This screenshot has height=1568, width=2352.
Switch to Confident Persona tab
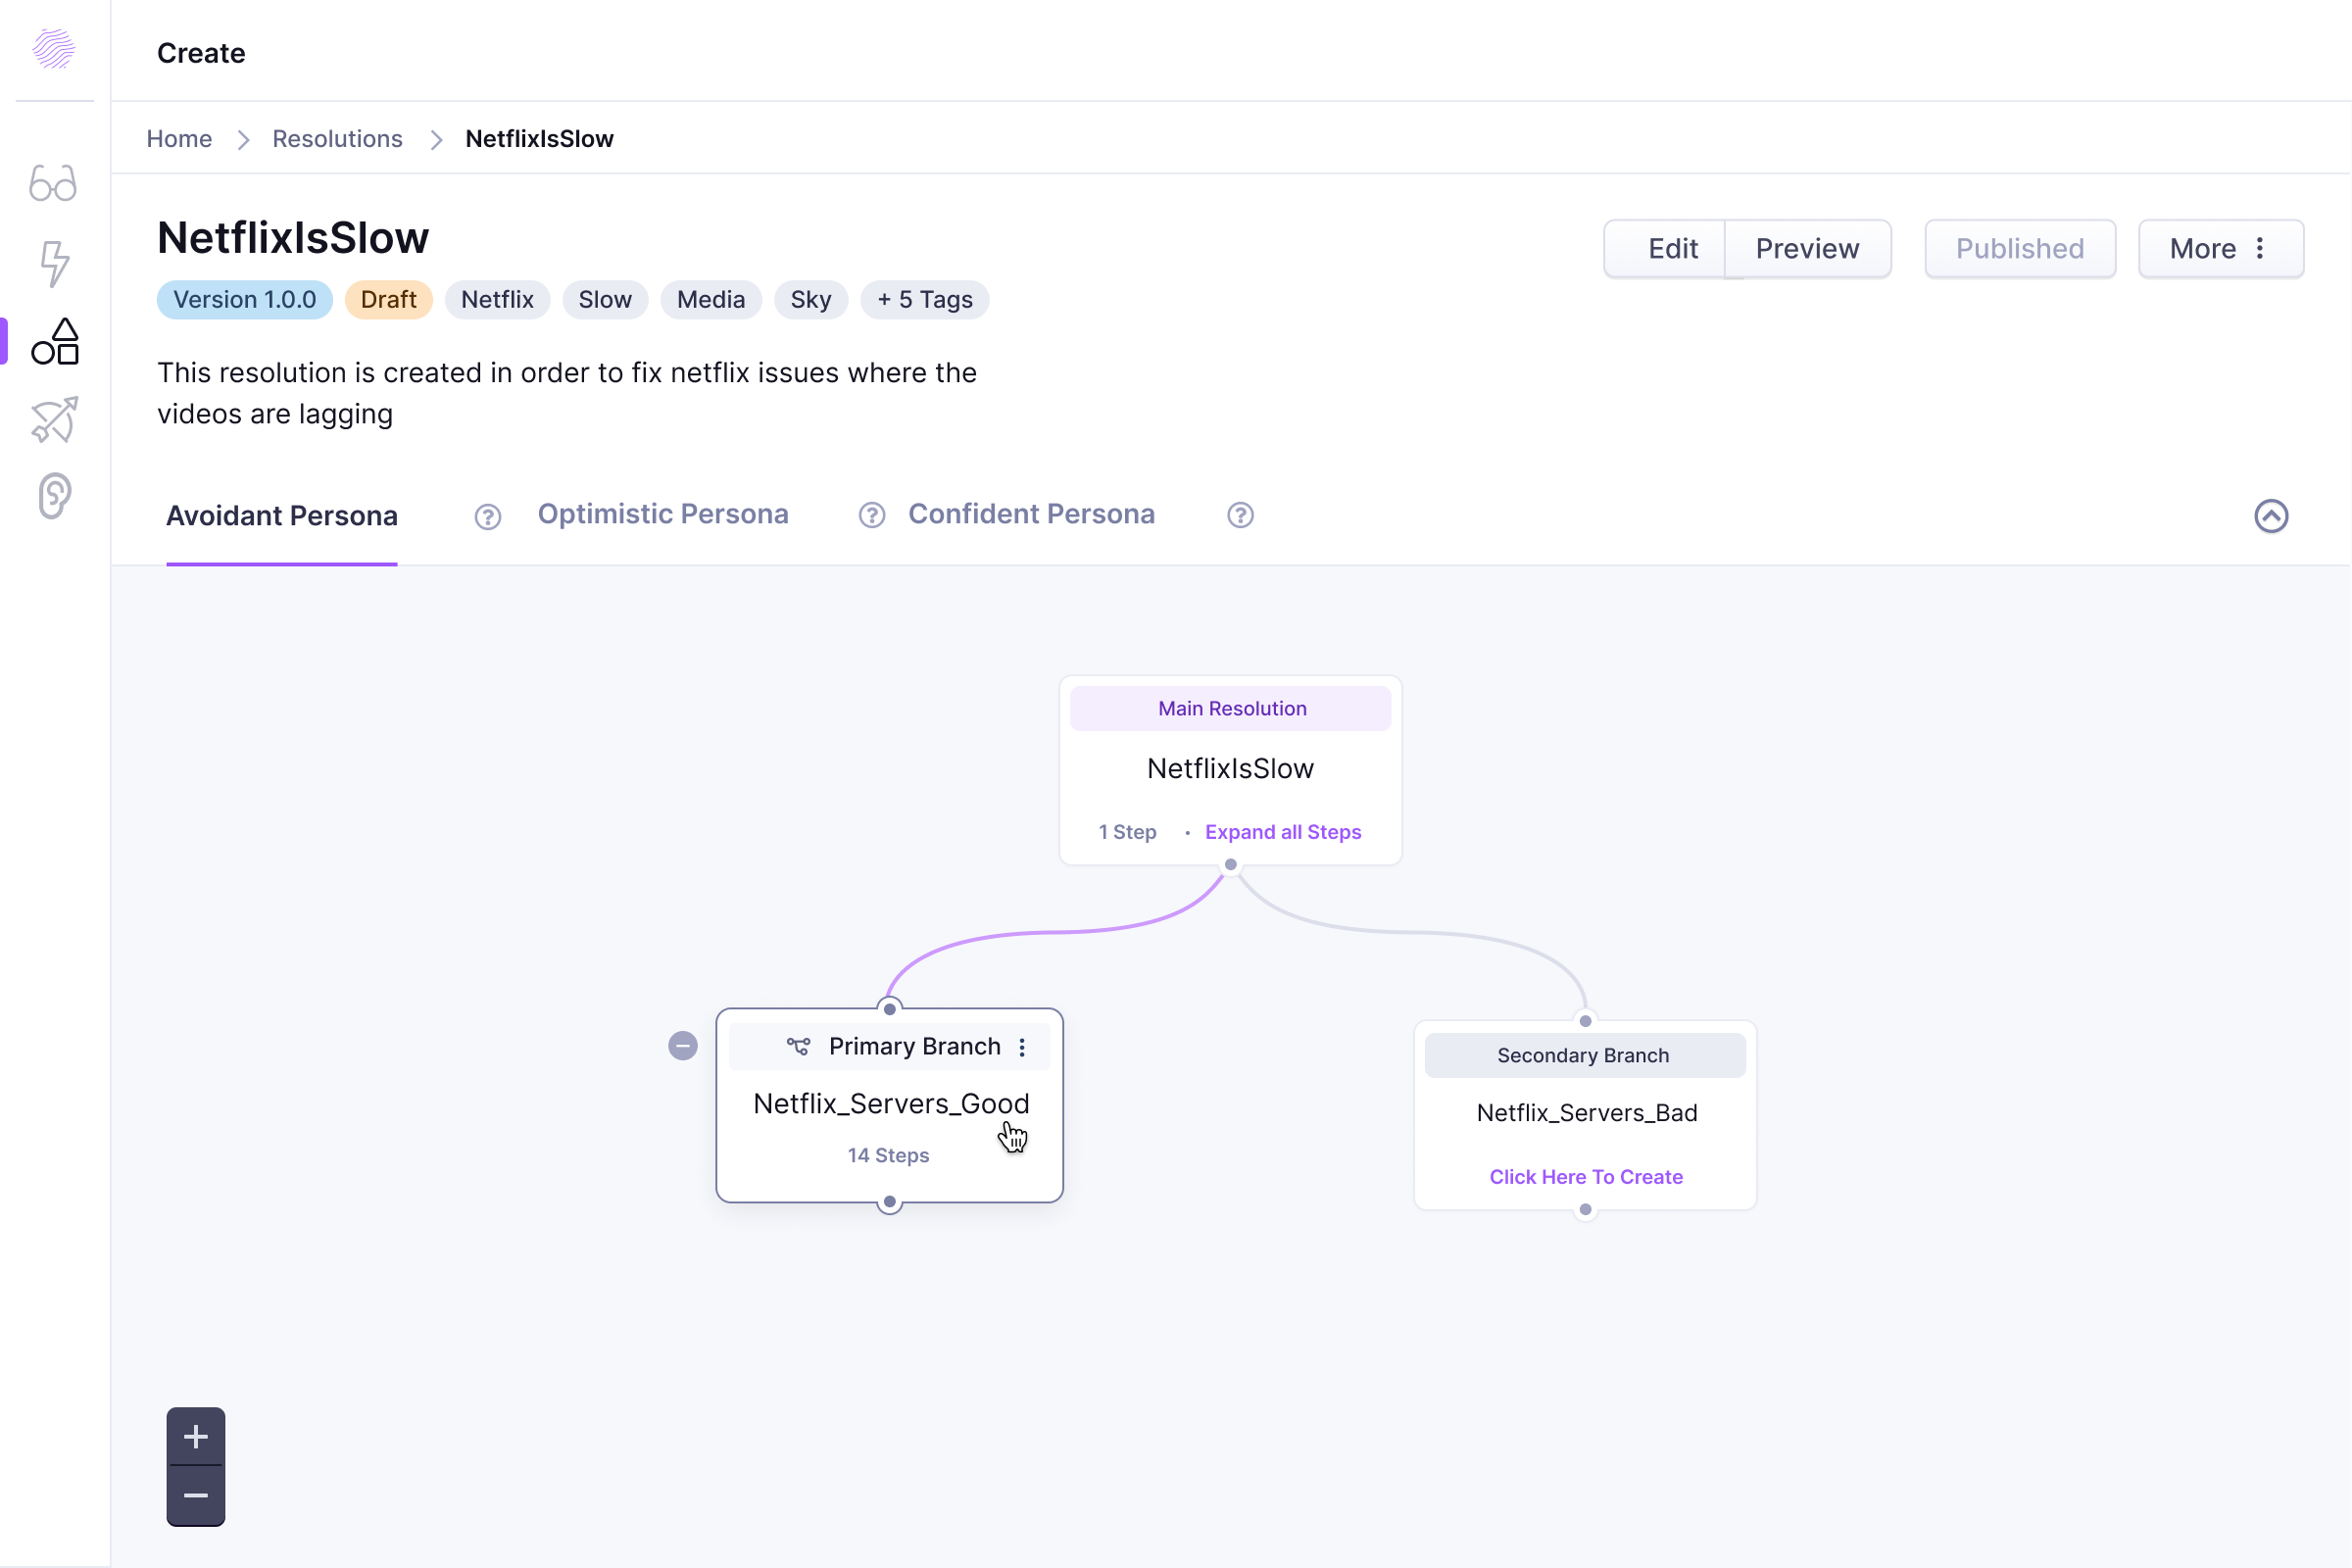(1031, 514)
